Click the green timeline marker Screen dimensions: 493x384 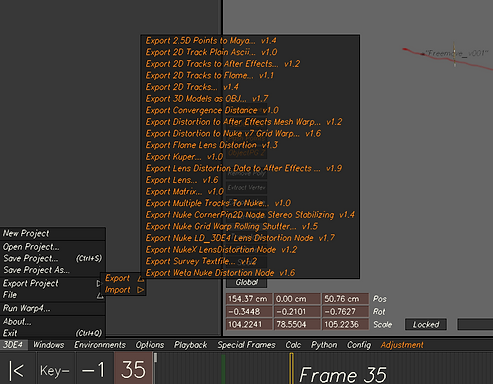click(223, 368)
